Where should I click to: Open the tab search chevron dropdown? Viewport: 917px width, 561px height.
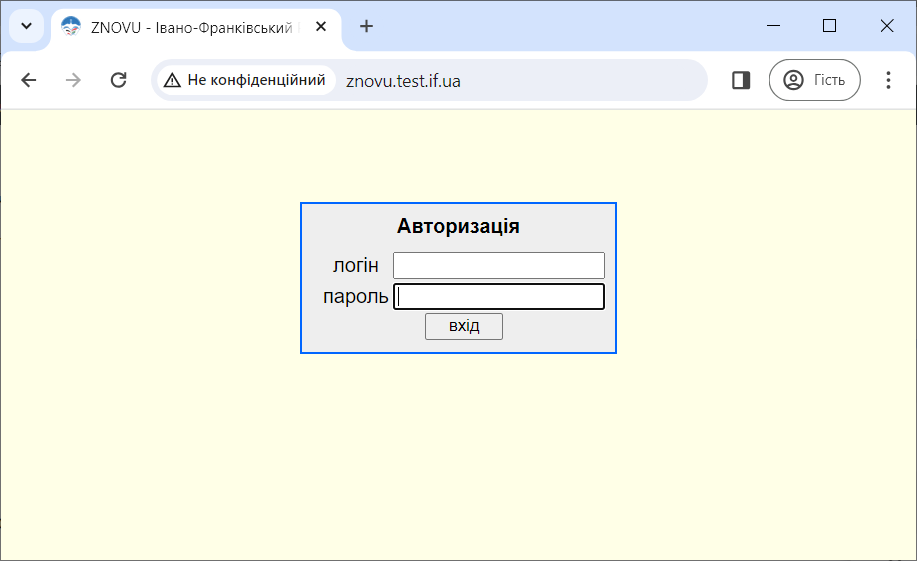click(x=26, y=26)
